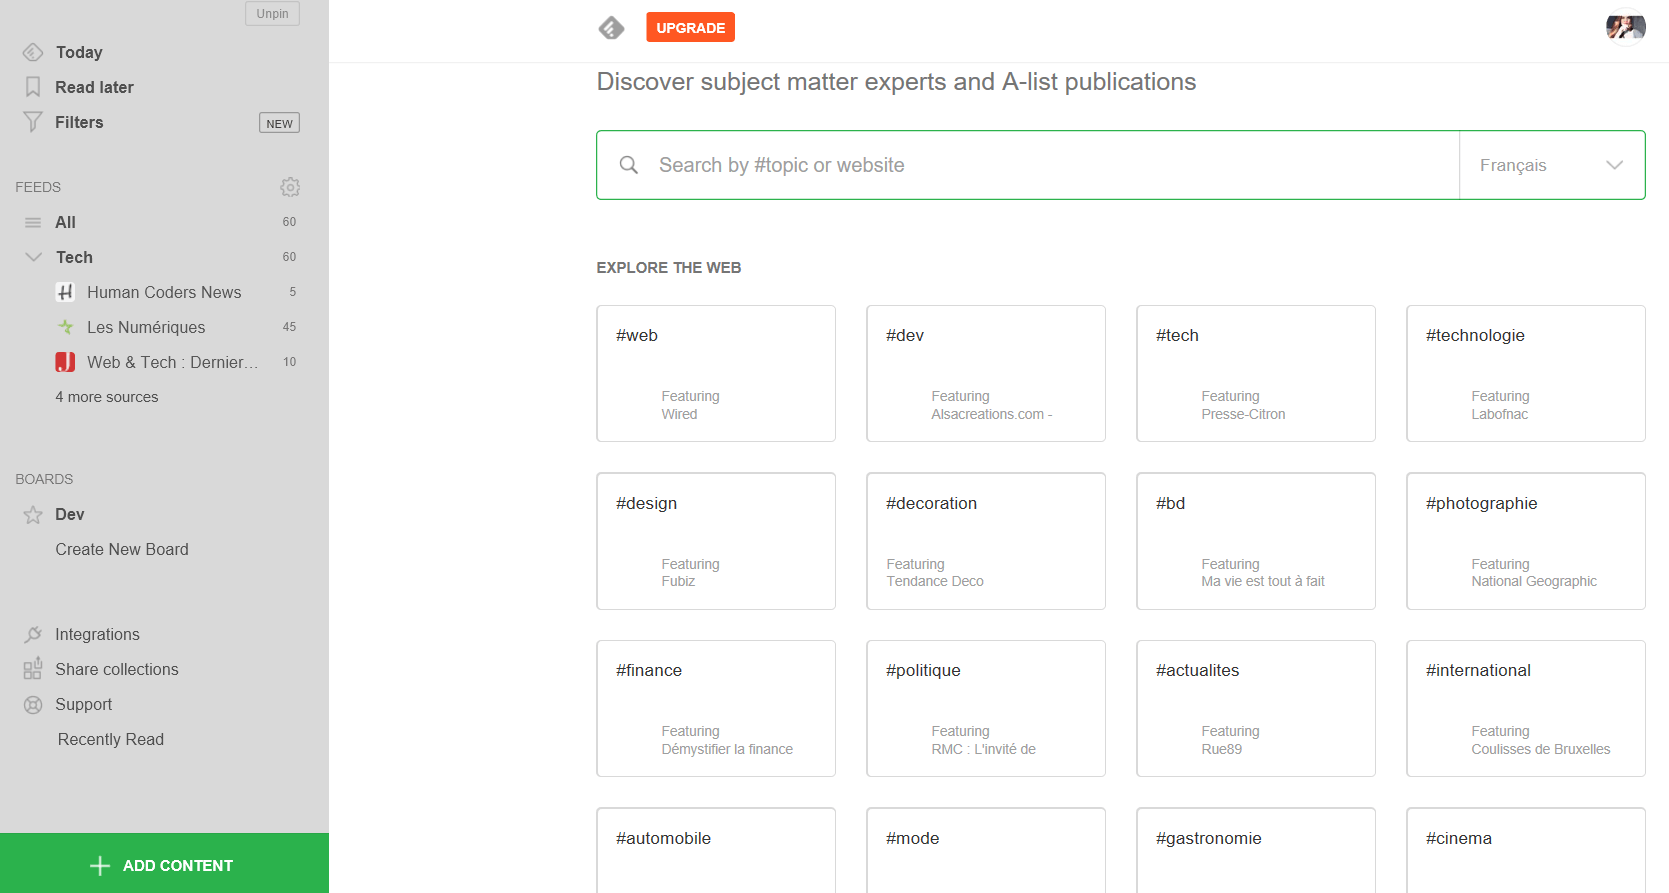The height and width of the screenshot is (893, 1669).
Task: Focus the topic or website search field
Action: point(1028,165)
